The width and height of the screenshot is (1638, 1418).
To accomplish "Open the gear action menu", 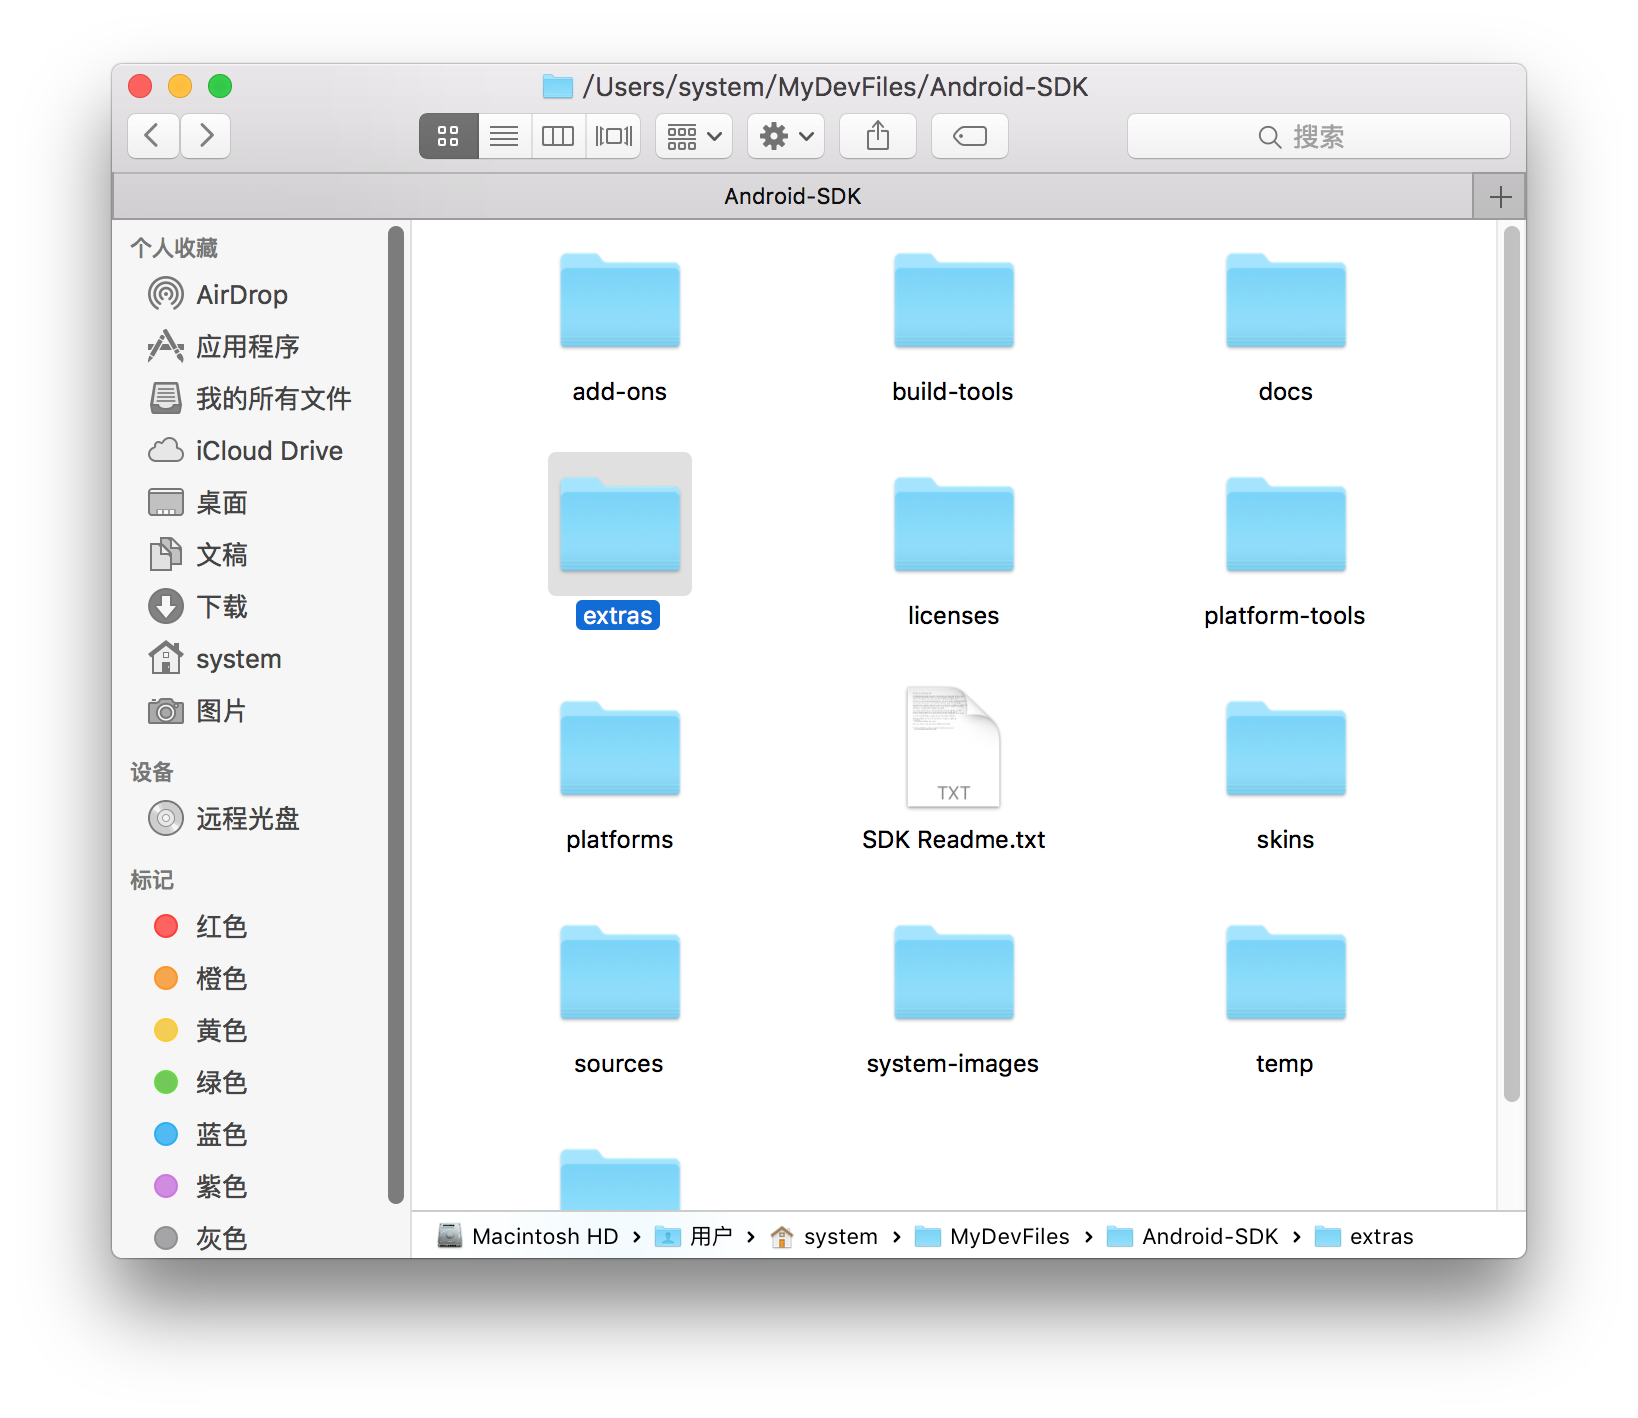I will click(x=786, y=136).
